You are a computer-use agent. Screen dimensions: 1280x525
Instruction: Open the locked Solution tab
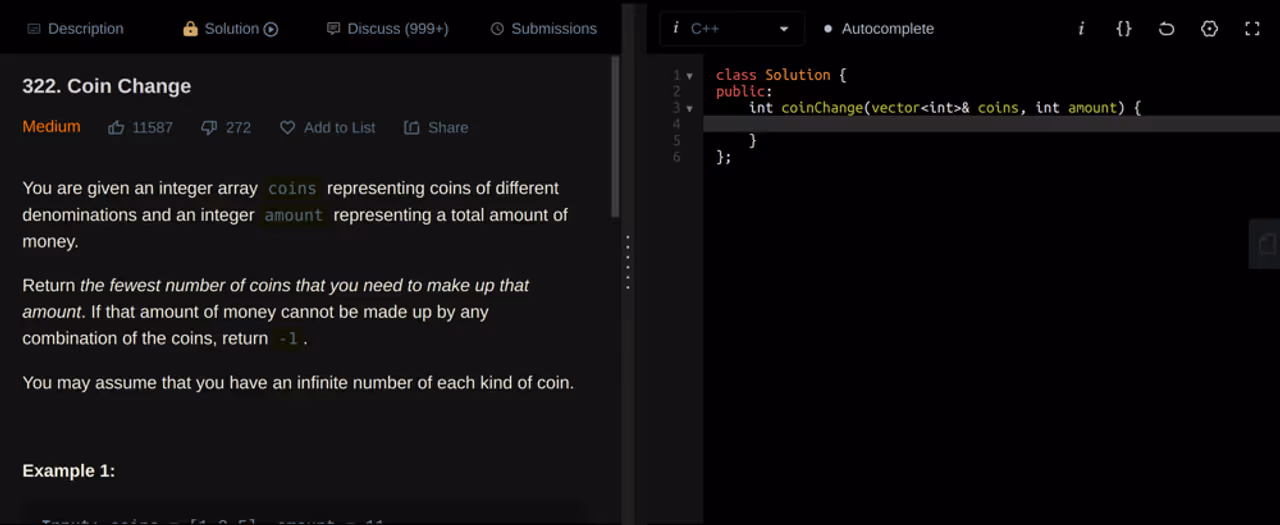click(x=230, y=29)
